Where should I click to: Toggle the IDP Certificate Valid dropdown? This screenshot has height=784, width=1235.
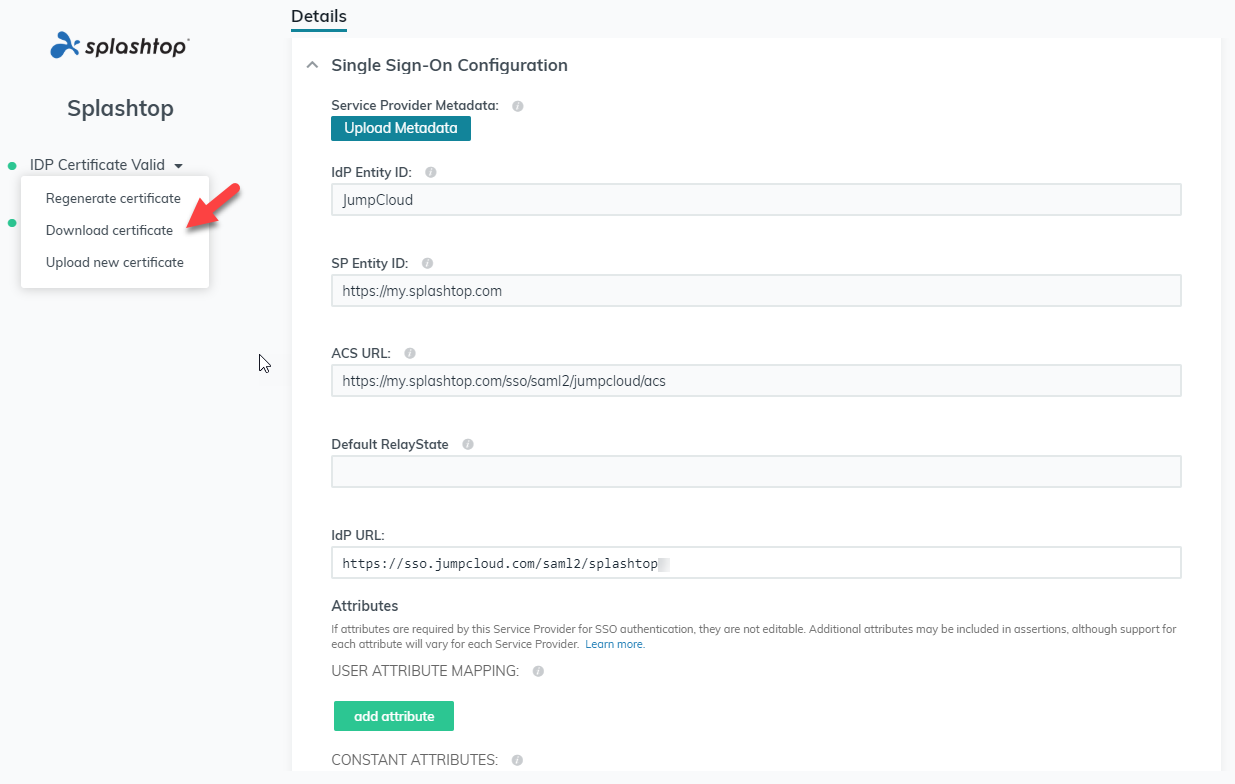106,165
